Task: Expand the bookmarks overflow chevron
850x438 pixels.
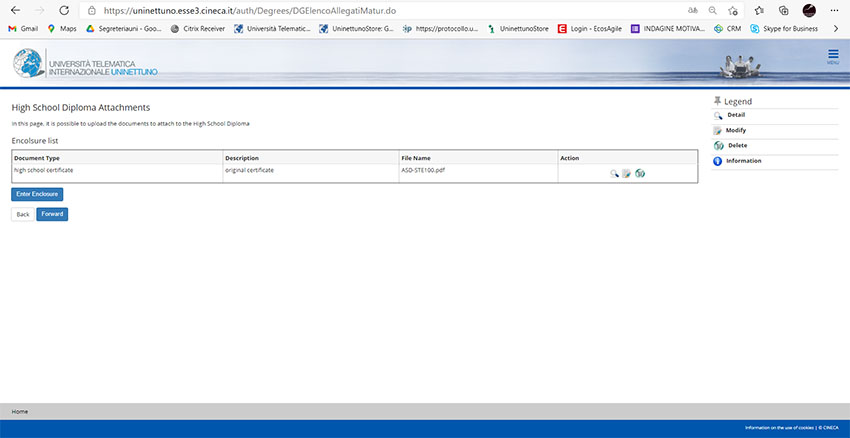Action: click(x=836, y=28)
